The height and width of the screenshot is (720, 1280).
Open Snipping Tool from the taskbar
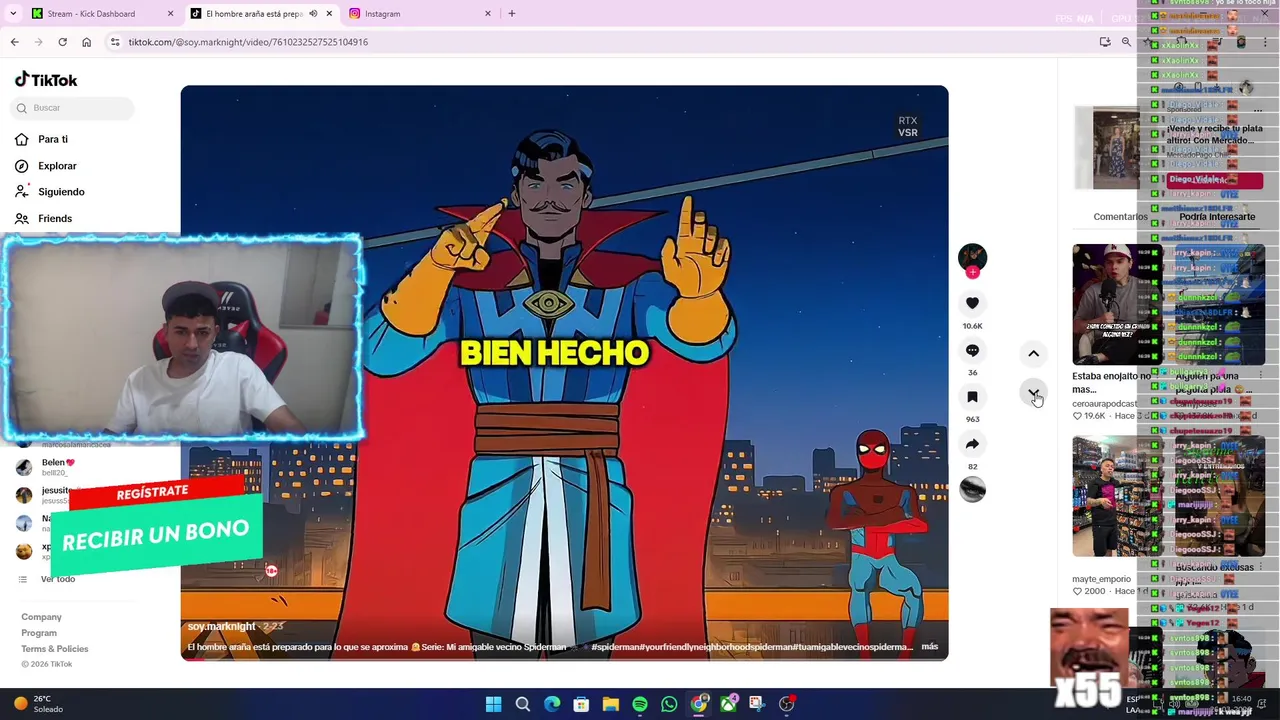pos(757,704)
